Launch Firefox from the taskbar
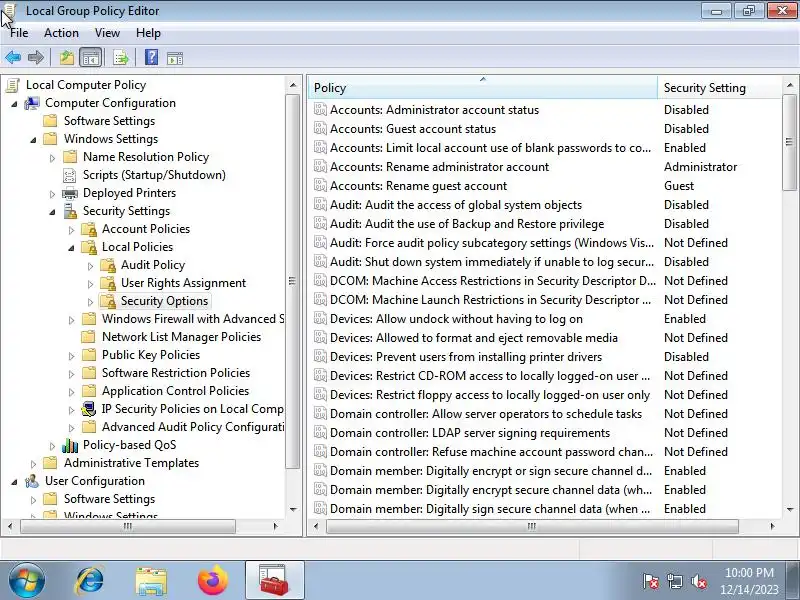Image resolution: width=800 pixels, height=600 pixels. click(x=213, y=580)
